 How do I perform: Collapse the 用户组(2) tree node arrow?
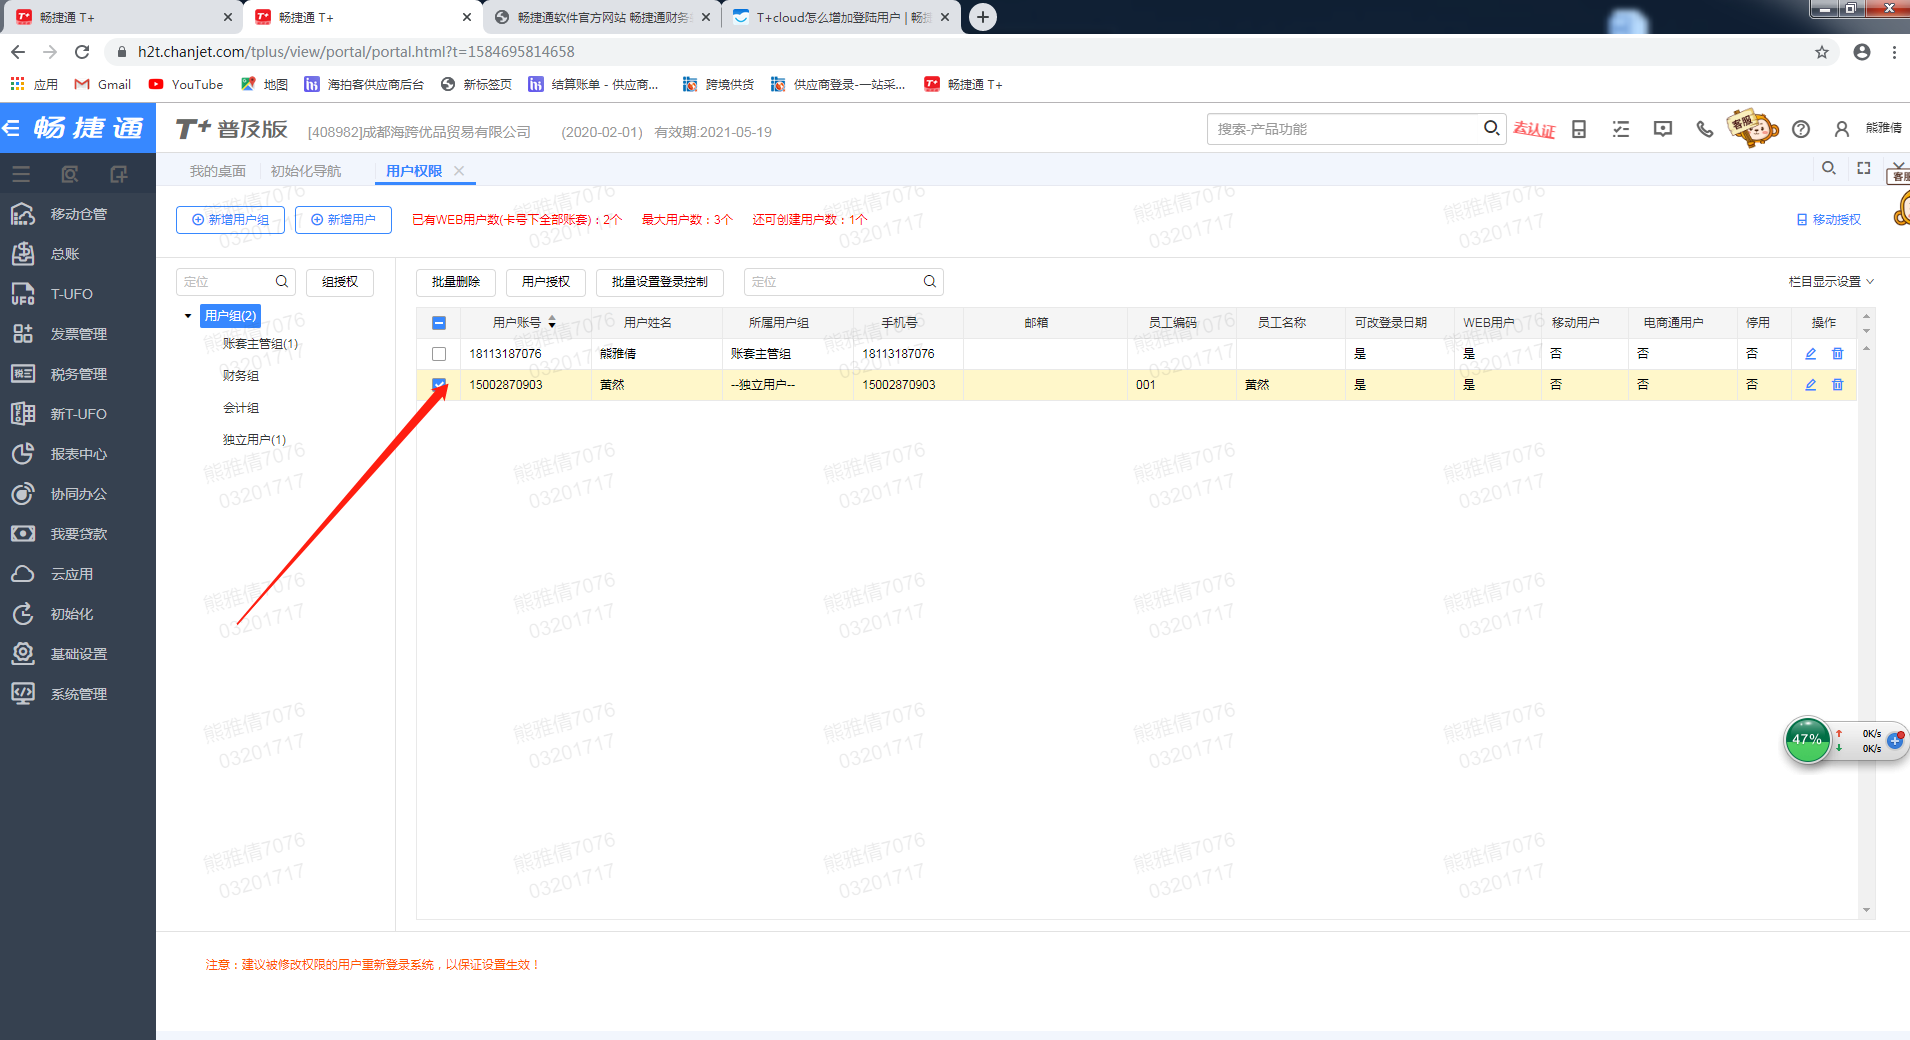(188, 316)
